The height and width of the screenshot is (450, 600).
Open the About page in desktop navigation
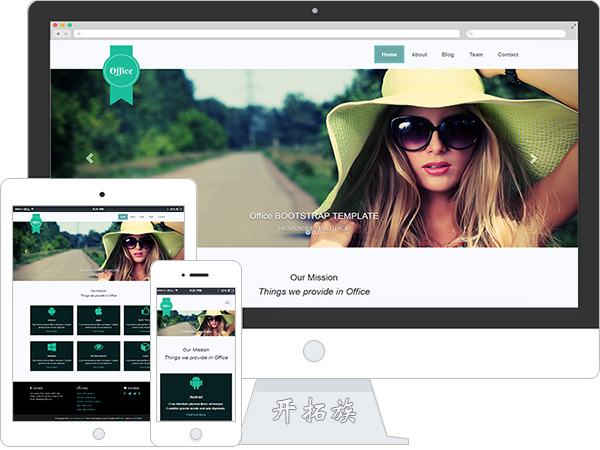419,55
